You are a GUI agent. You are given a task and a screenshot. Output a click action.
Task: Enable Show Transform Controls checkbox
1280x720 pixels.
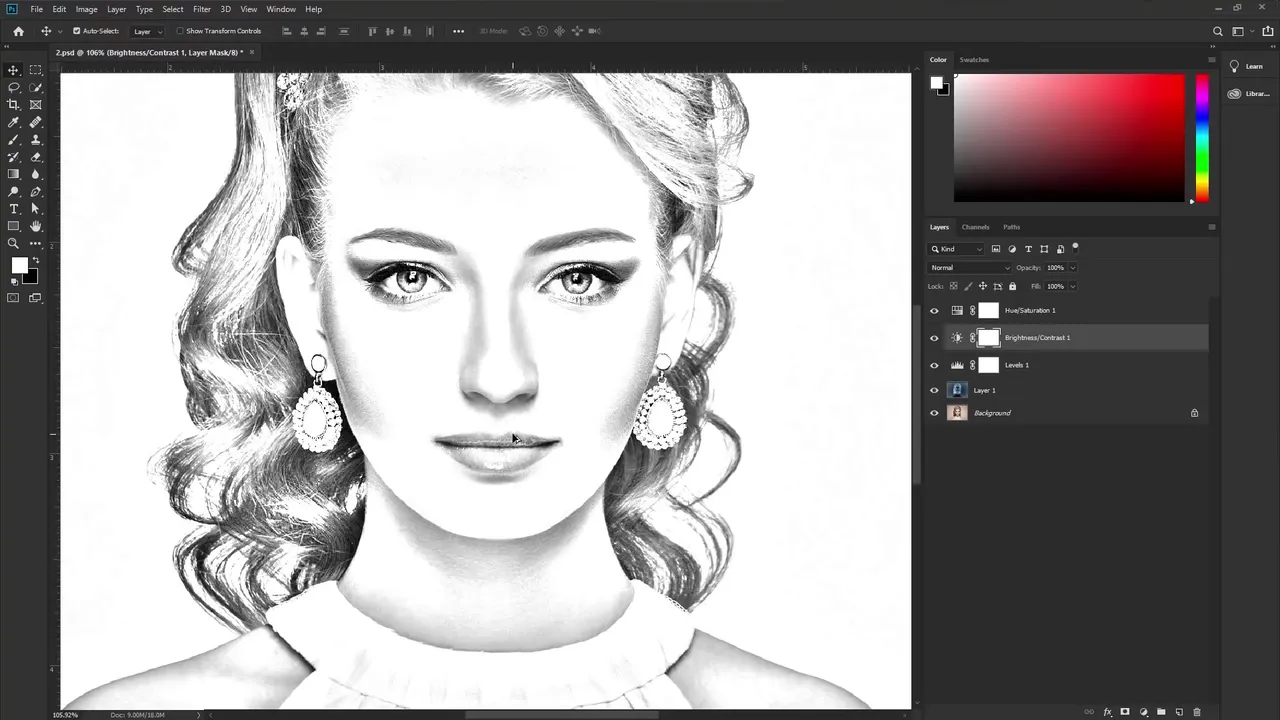pos(180,31)
